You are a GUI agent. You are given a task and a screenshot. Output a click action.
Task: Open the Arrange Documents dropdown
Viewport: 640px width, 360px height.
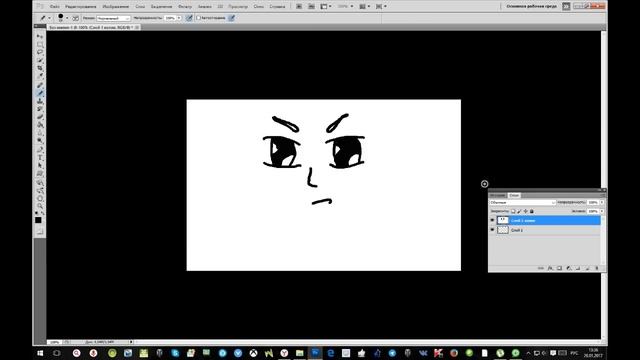point(365,6)
